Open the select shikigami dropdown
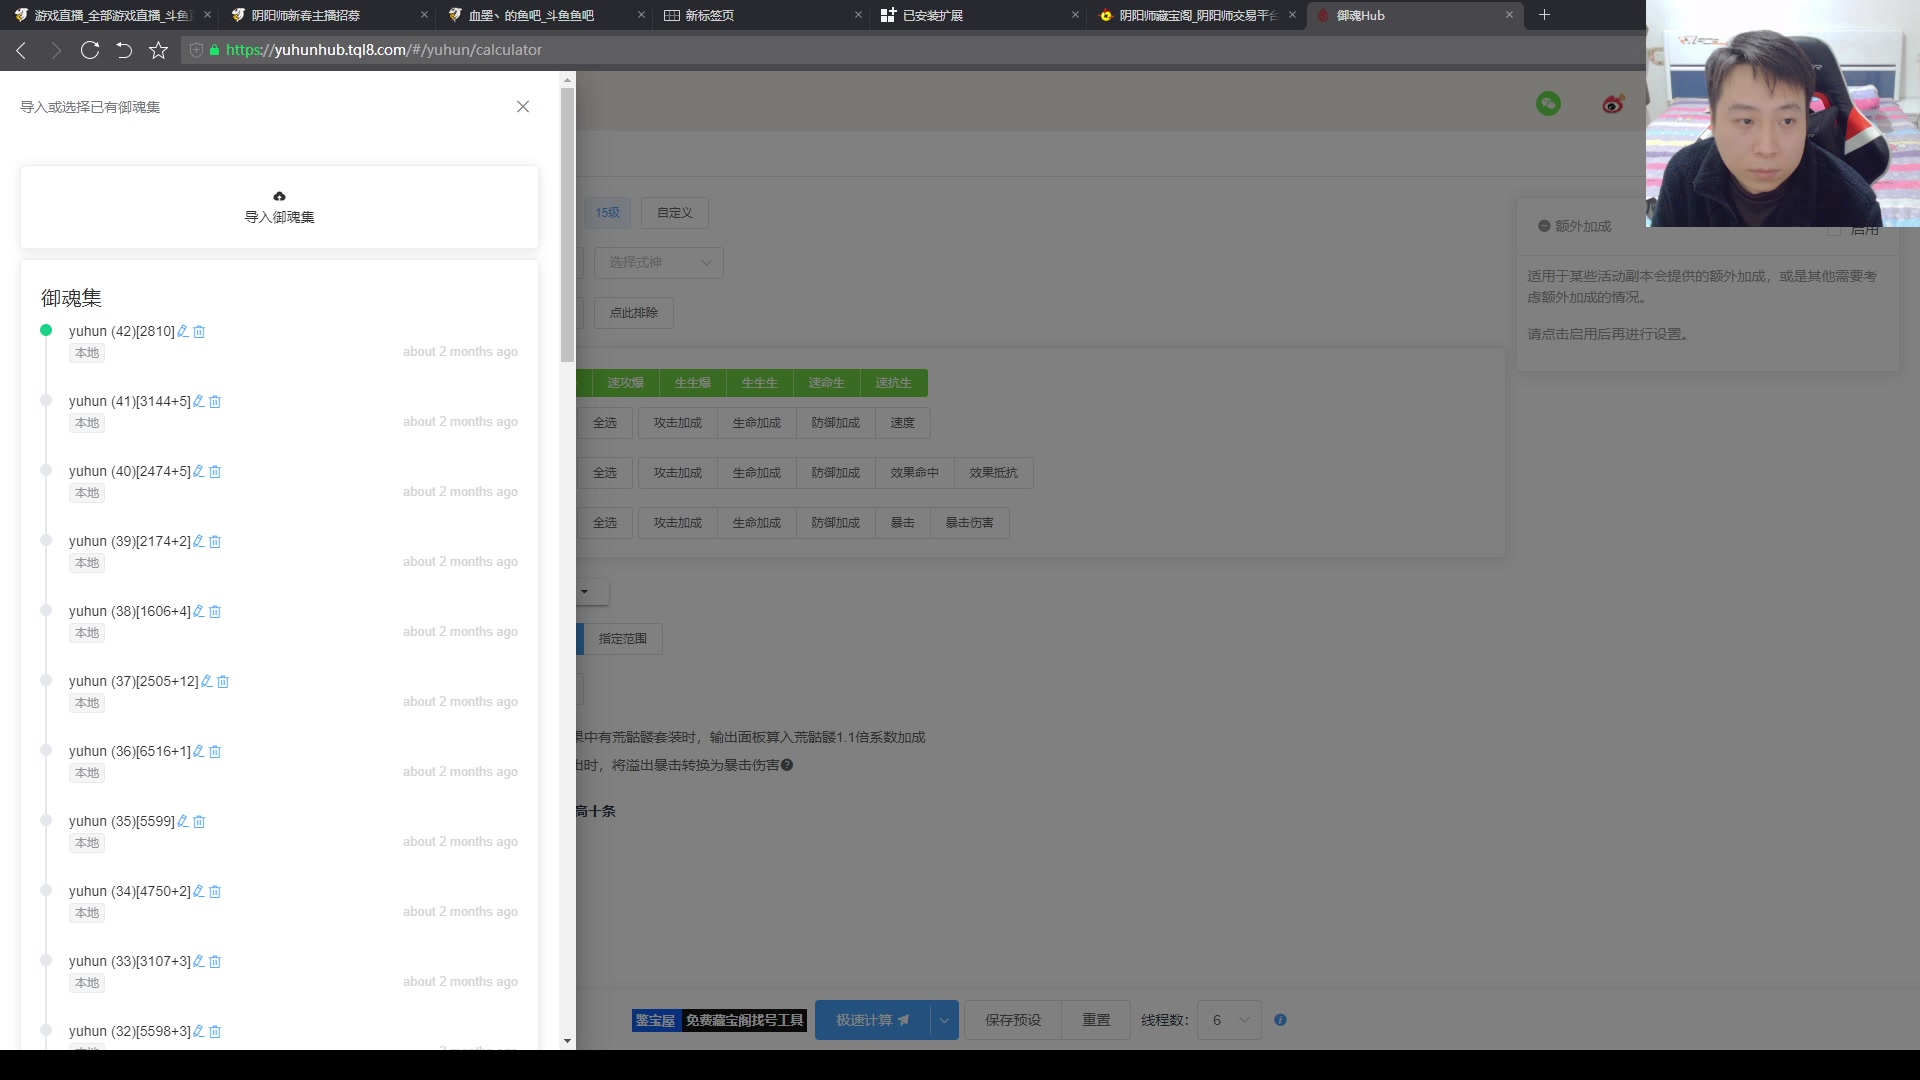 point(659,262)
